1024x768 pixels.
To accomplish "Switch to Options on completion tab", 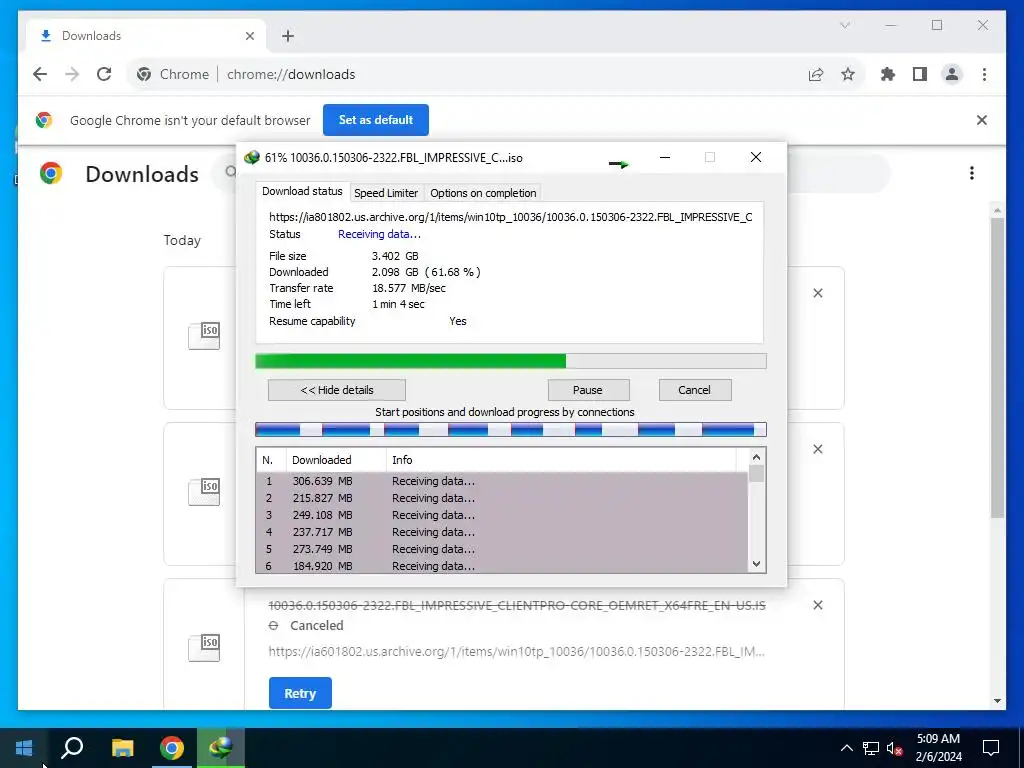I will pos(483,193).
